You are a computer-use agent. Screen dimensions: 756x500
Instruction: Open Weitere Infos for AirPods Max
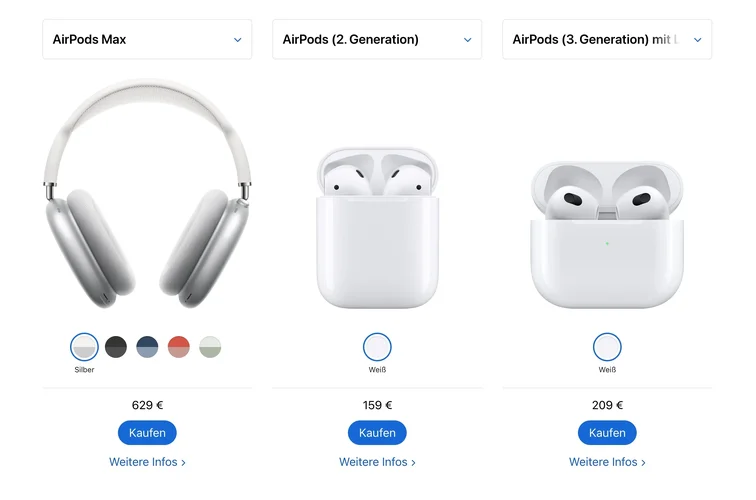147,462
